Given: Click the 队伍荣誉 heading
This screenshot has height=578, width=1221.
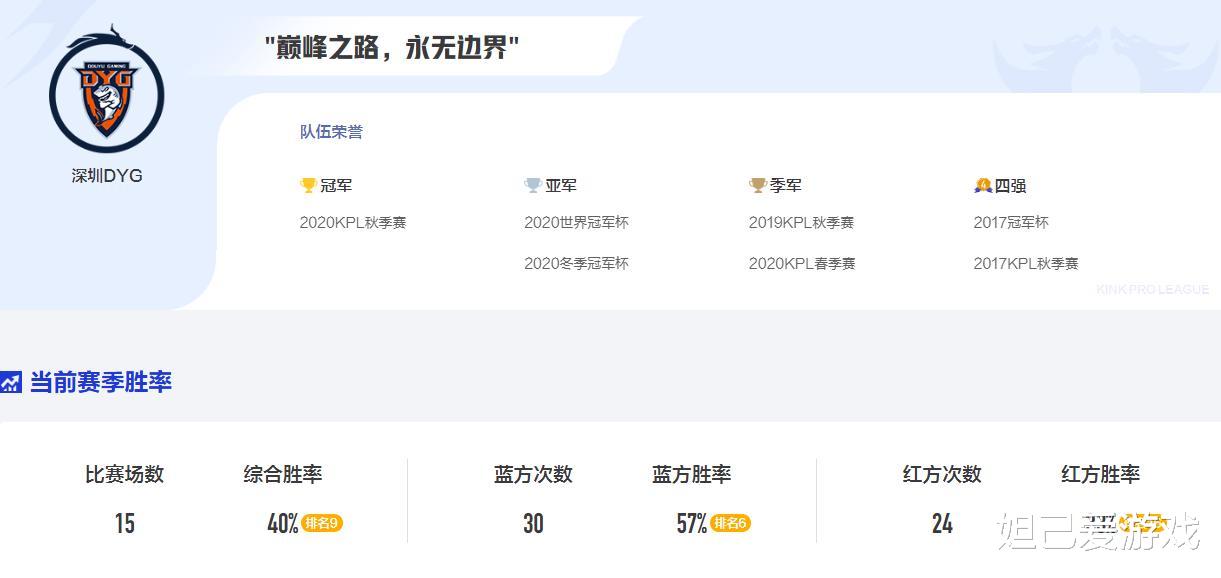Looking at the screenshot, I should click(331, 132).
